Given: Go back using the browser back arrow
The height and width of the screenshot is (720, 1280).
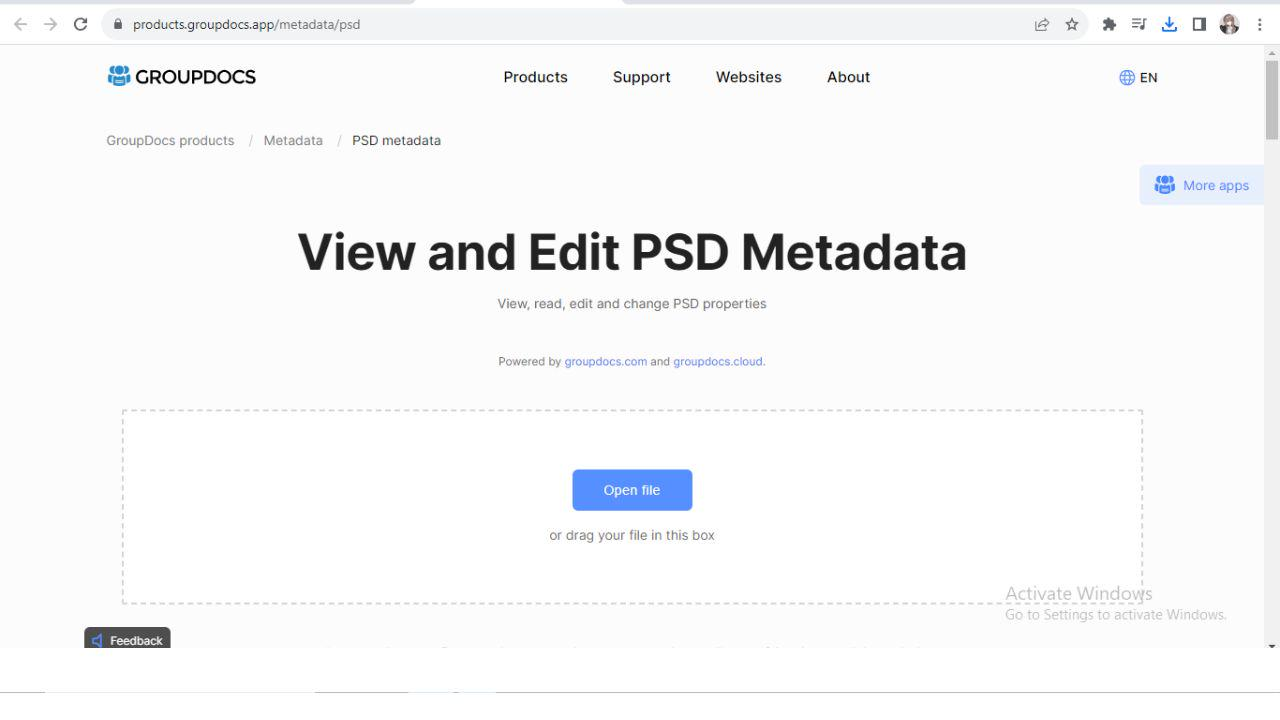Looking at the screenshot, I should point(20,24).
